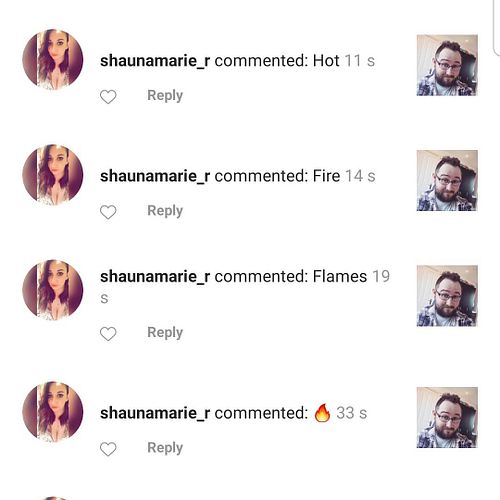
Task: Open shaunamarie_r username in fire emoji notification
Action: pos(155,413)
